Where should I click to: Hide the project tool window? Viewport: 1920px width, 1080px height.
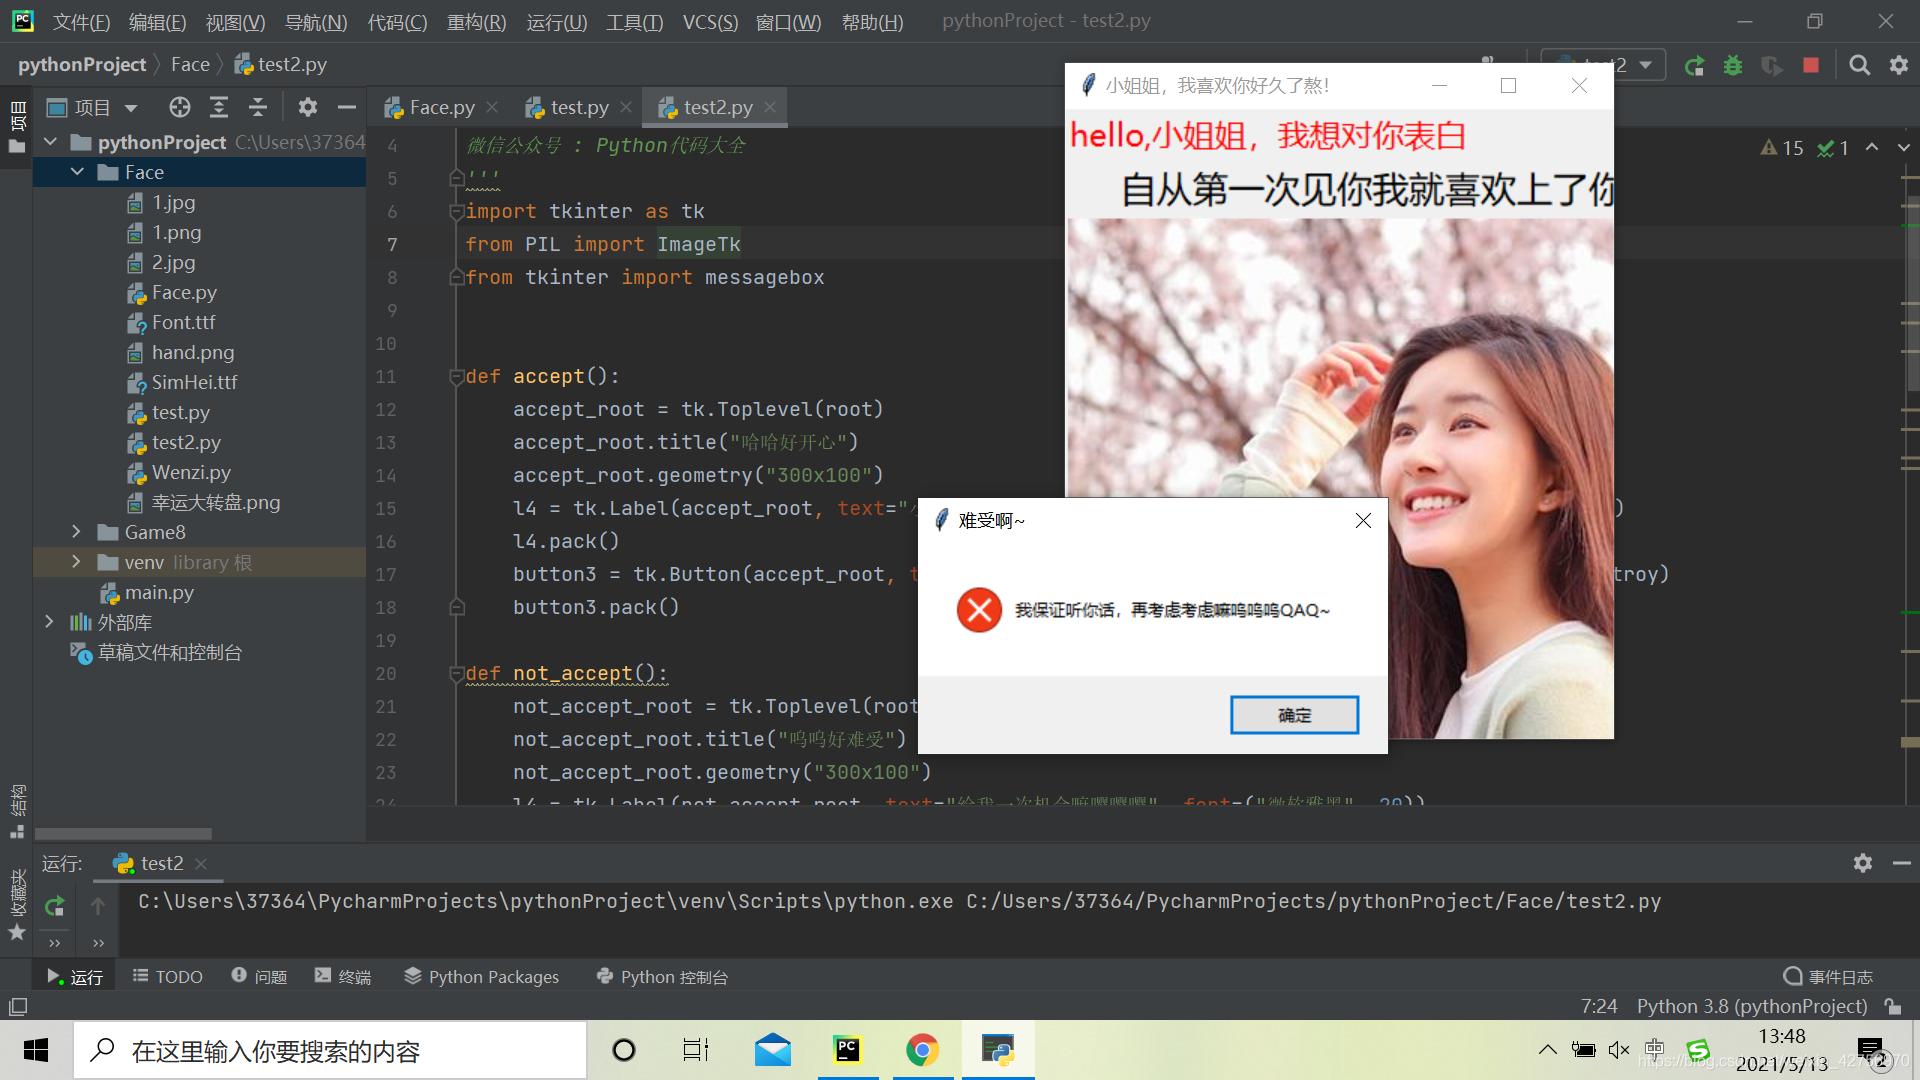[345, 107]
